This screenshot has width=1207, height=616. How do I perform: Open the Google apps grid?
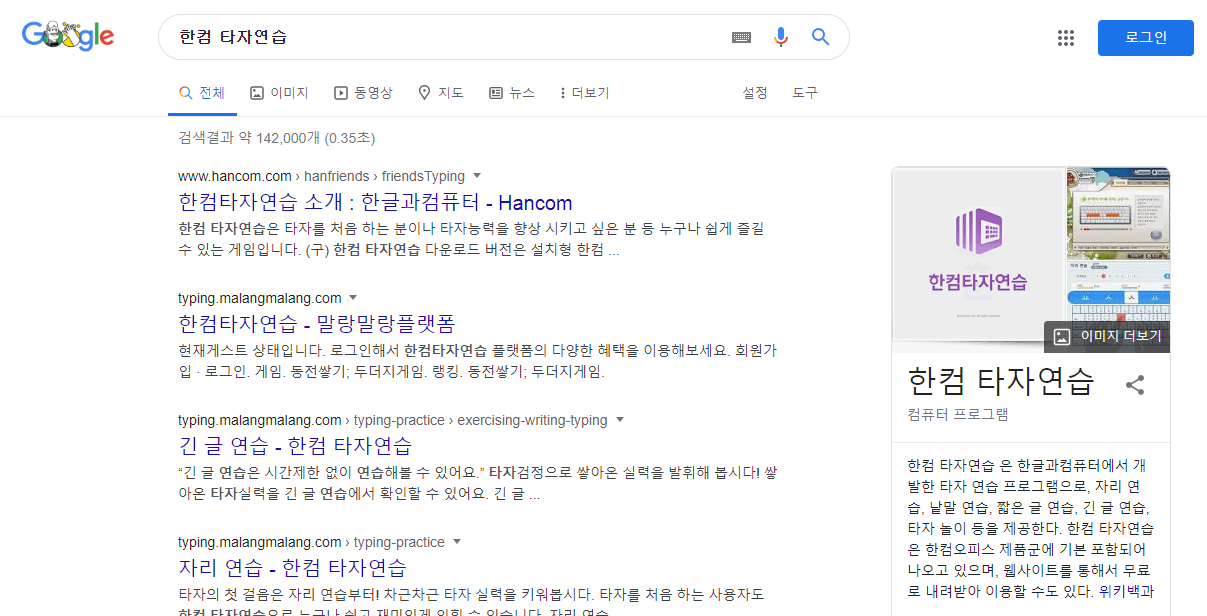1066,38
